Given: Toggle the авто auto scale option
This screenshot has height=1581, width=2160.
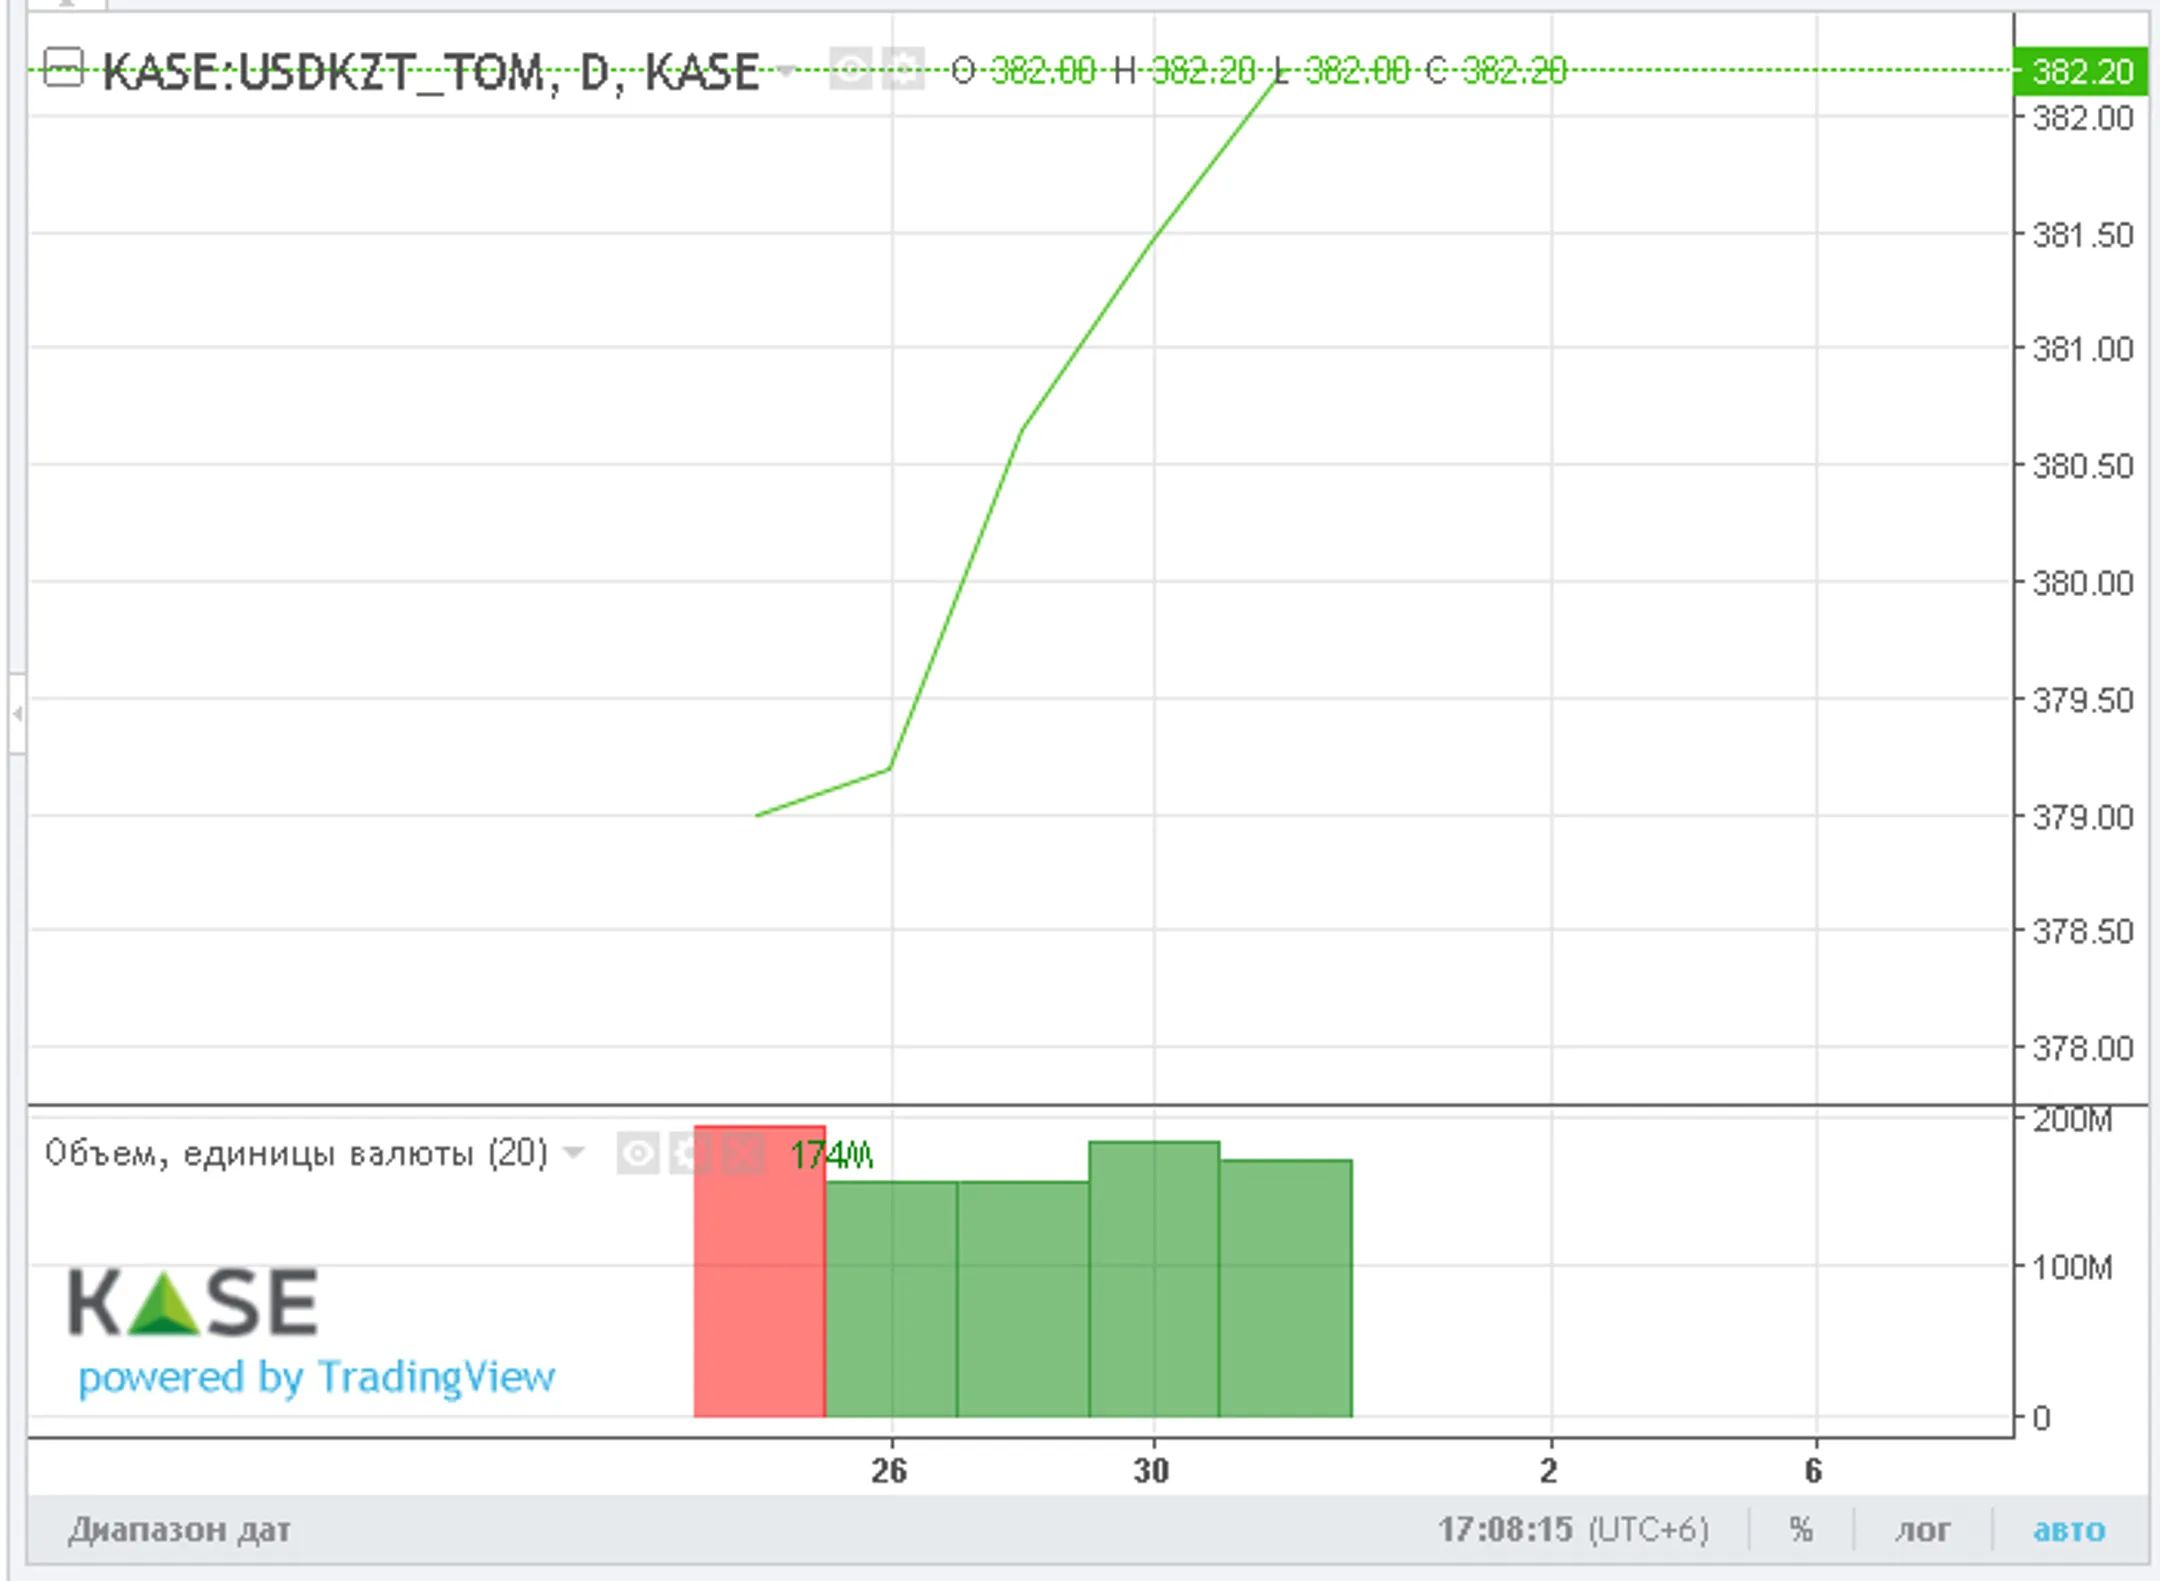Looking at the screenshot, I should (2068, 1530).
